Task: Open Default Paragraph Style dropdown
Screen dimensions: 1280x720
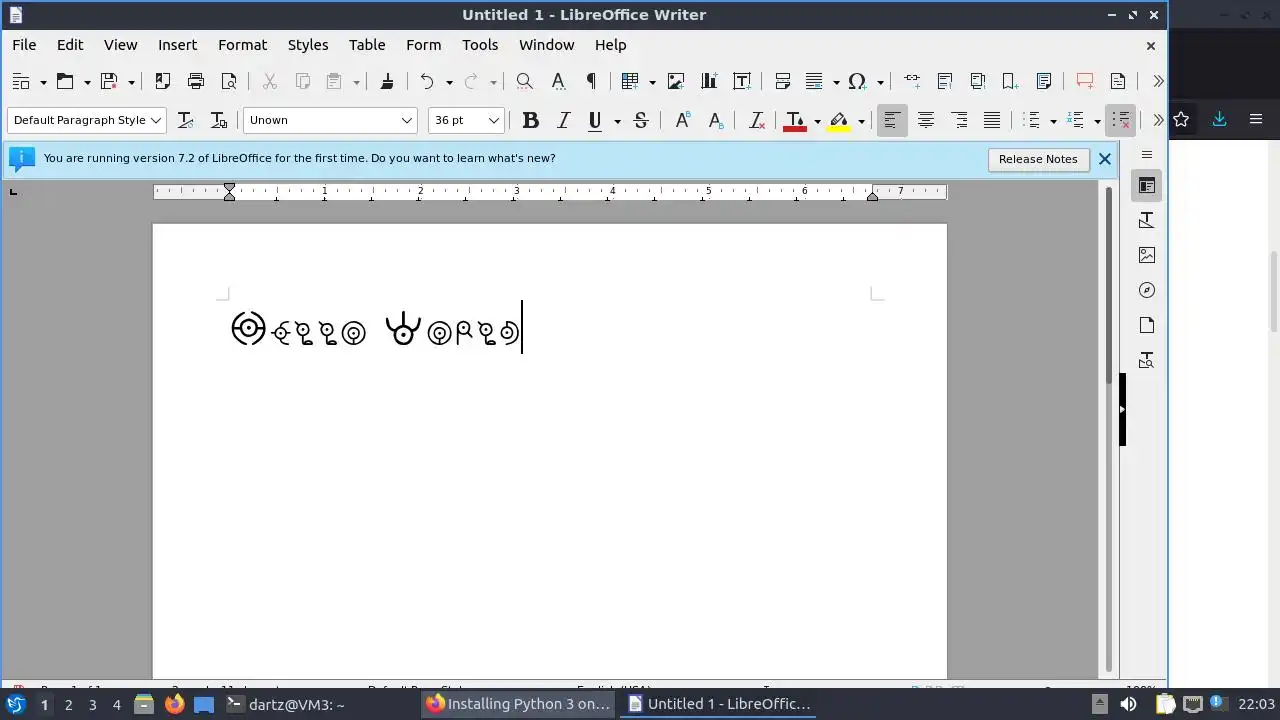Action: (x=156, y=120)
